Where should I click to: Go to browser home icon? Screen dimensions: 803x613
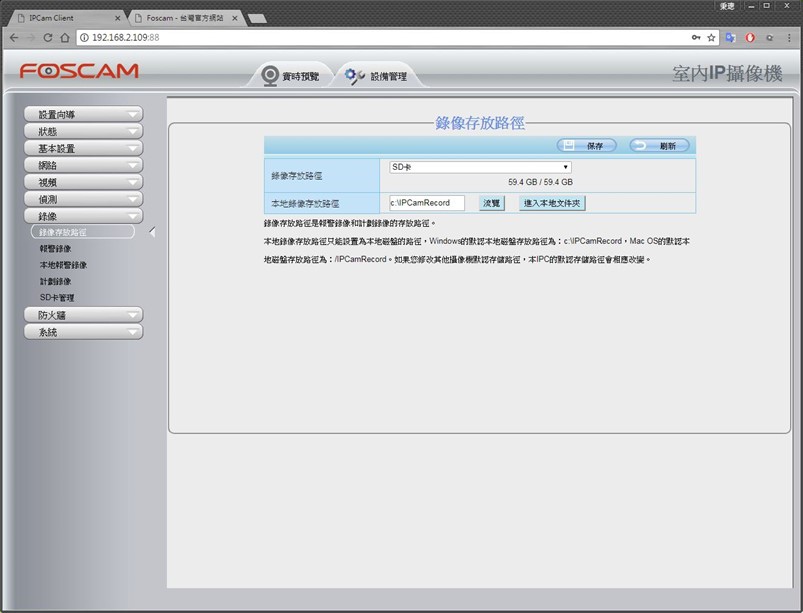[65, 37]
